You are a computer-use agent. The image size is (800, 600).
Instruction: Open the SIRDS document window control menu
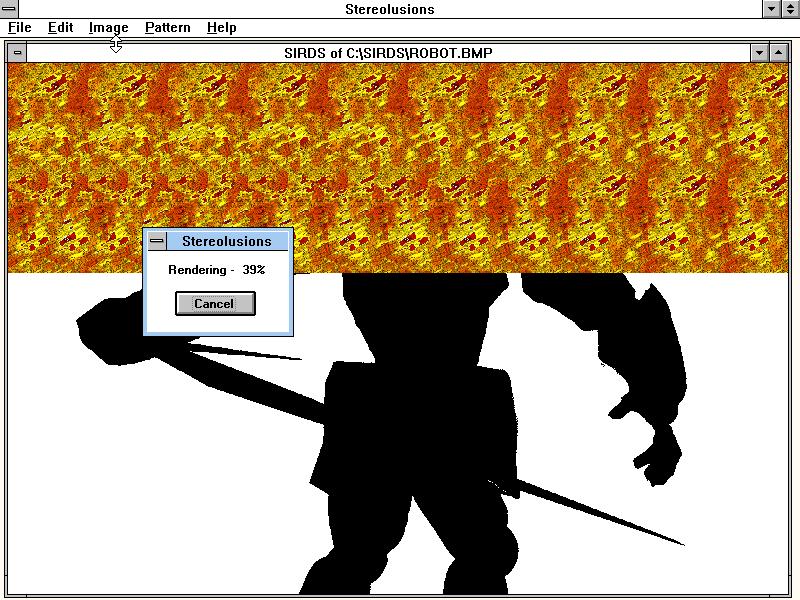[x=17, y=53]
